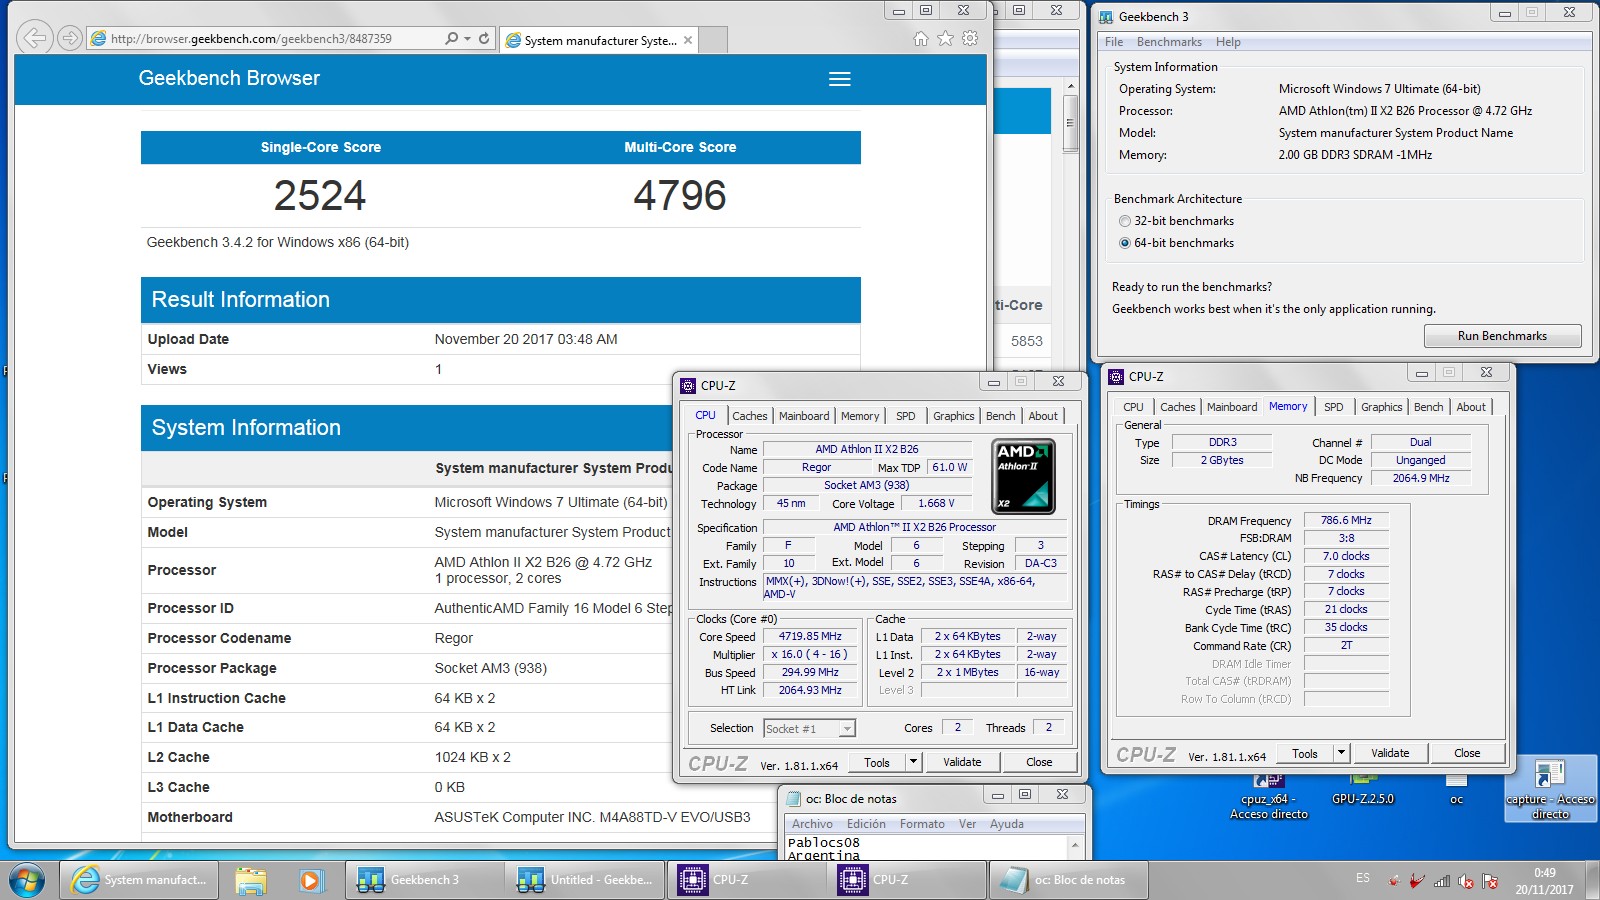Switch to first CPU-Z taskbar button
The height and width of the screenshot is (900, 1600).
[x=745, y=880]
